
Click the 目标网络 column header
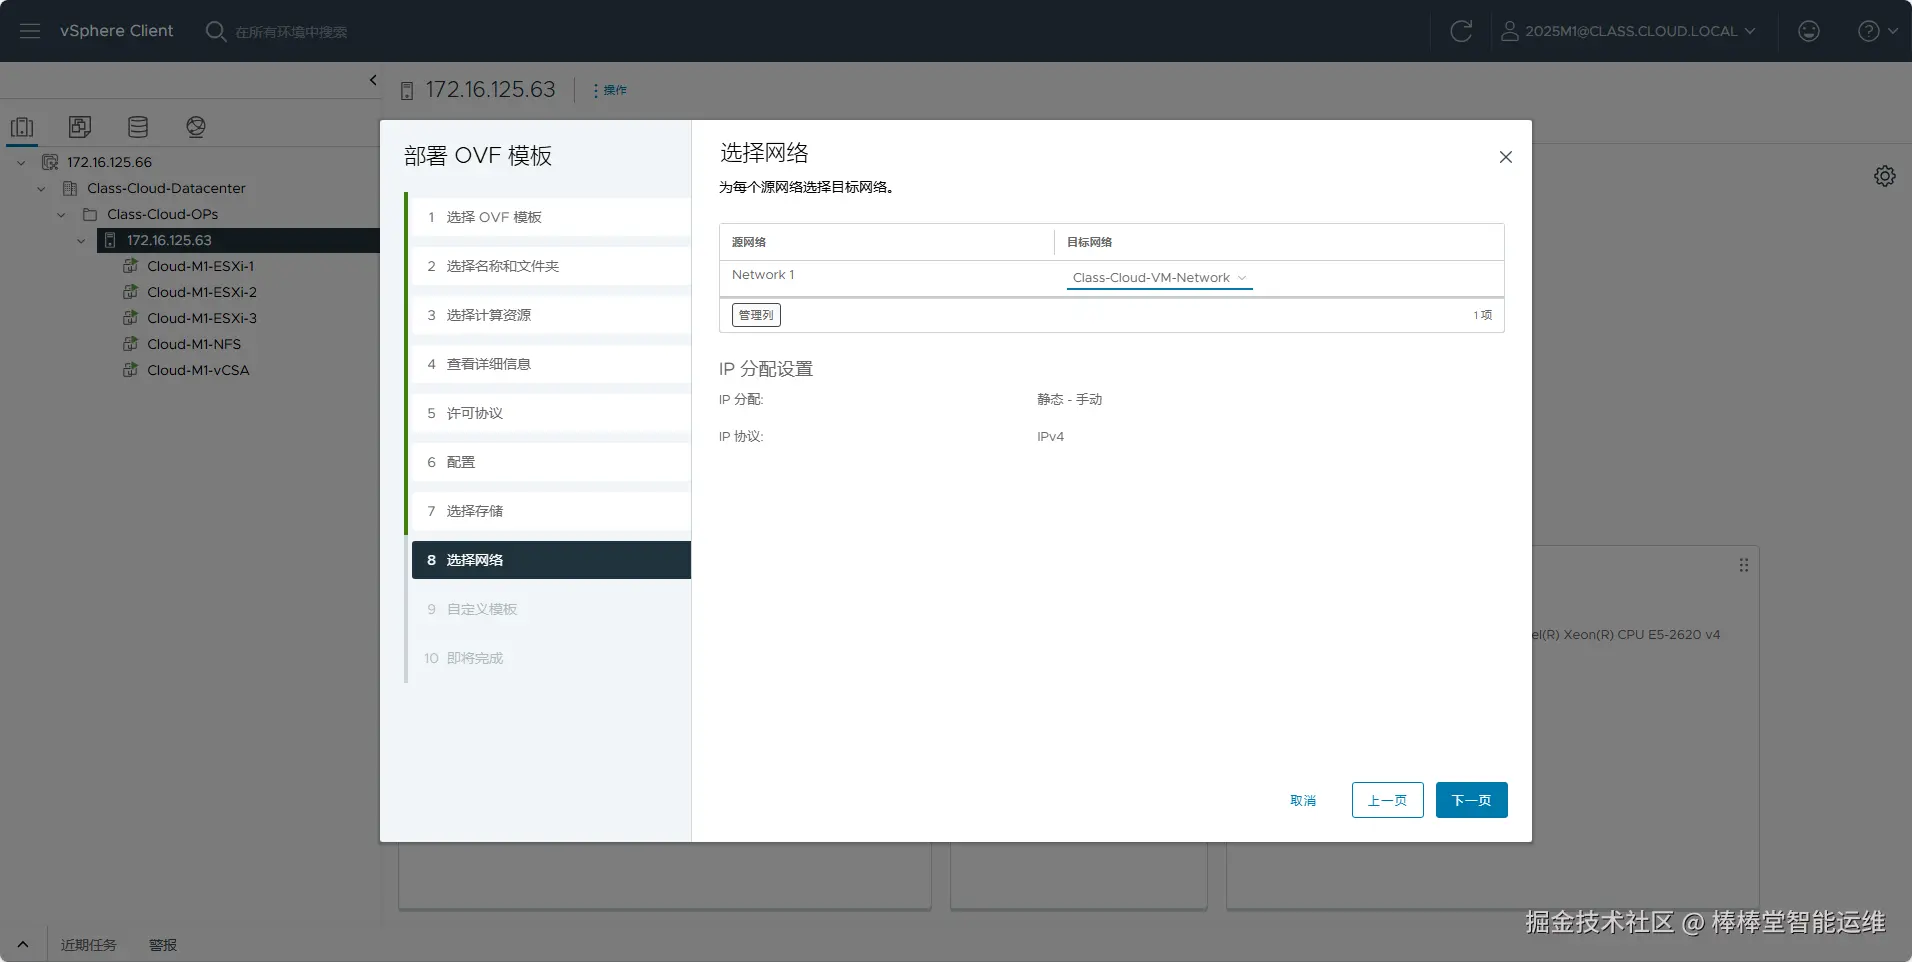(1090, 242)
